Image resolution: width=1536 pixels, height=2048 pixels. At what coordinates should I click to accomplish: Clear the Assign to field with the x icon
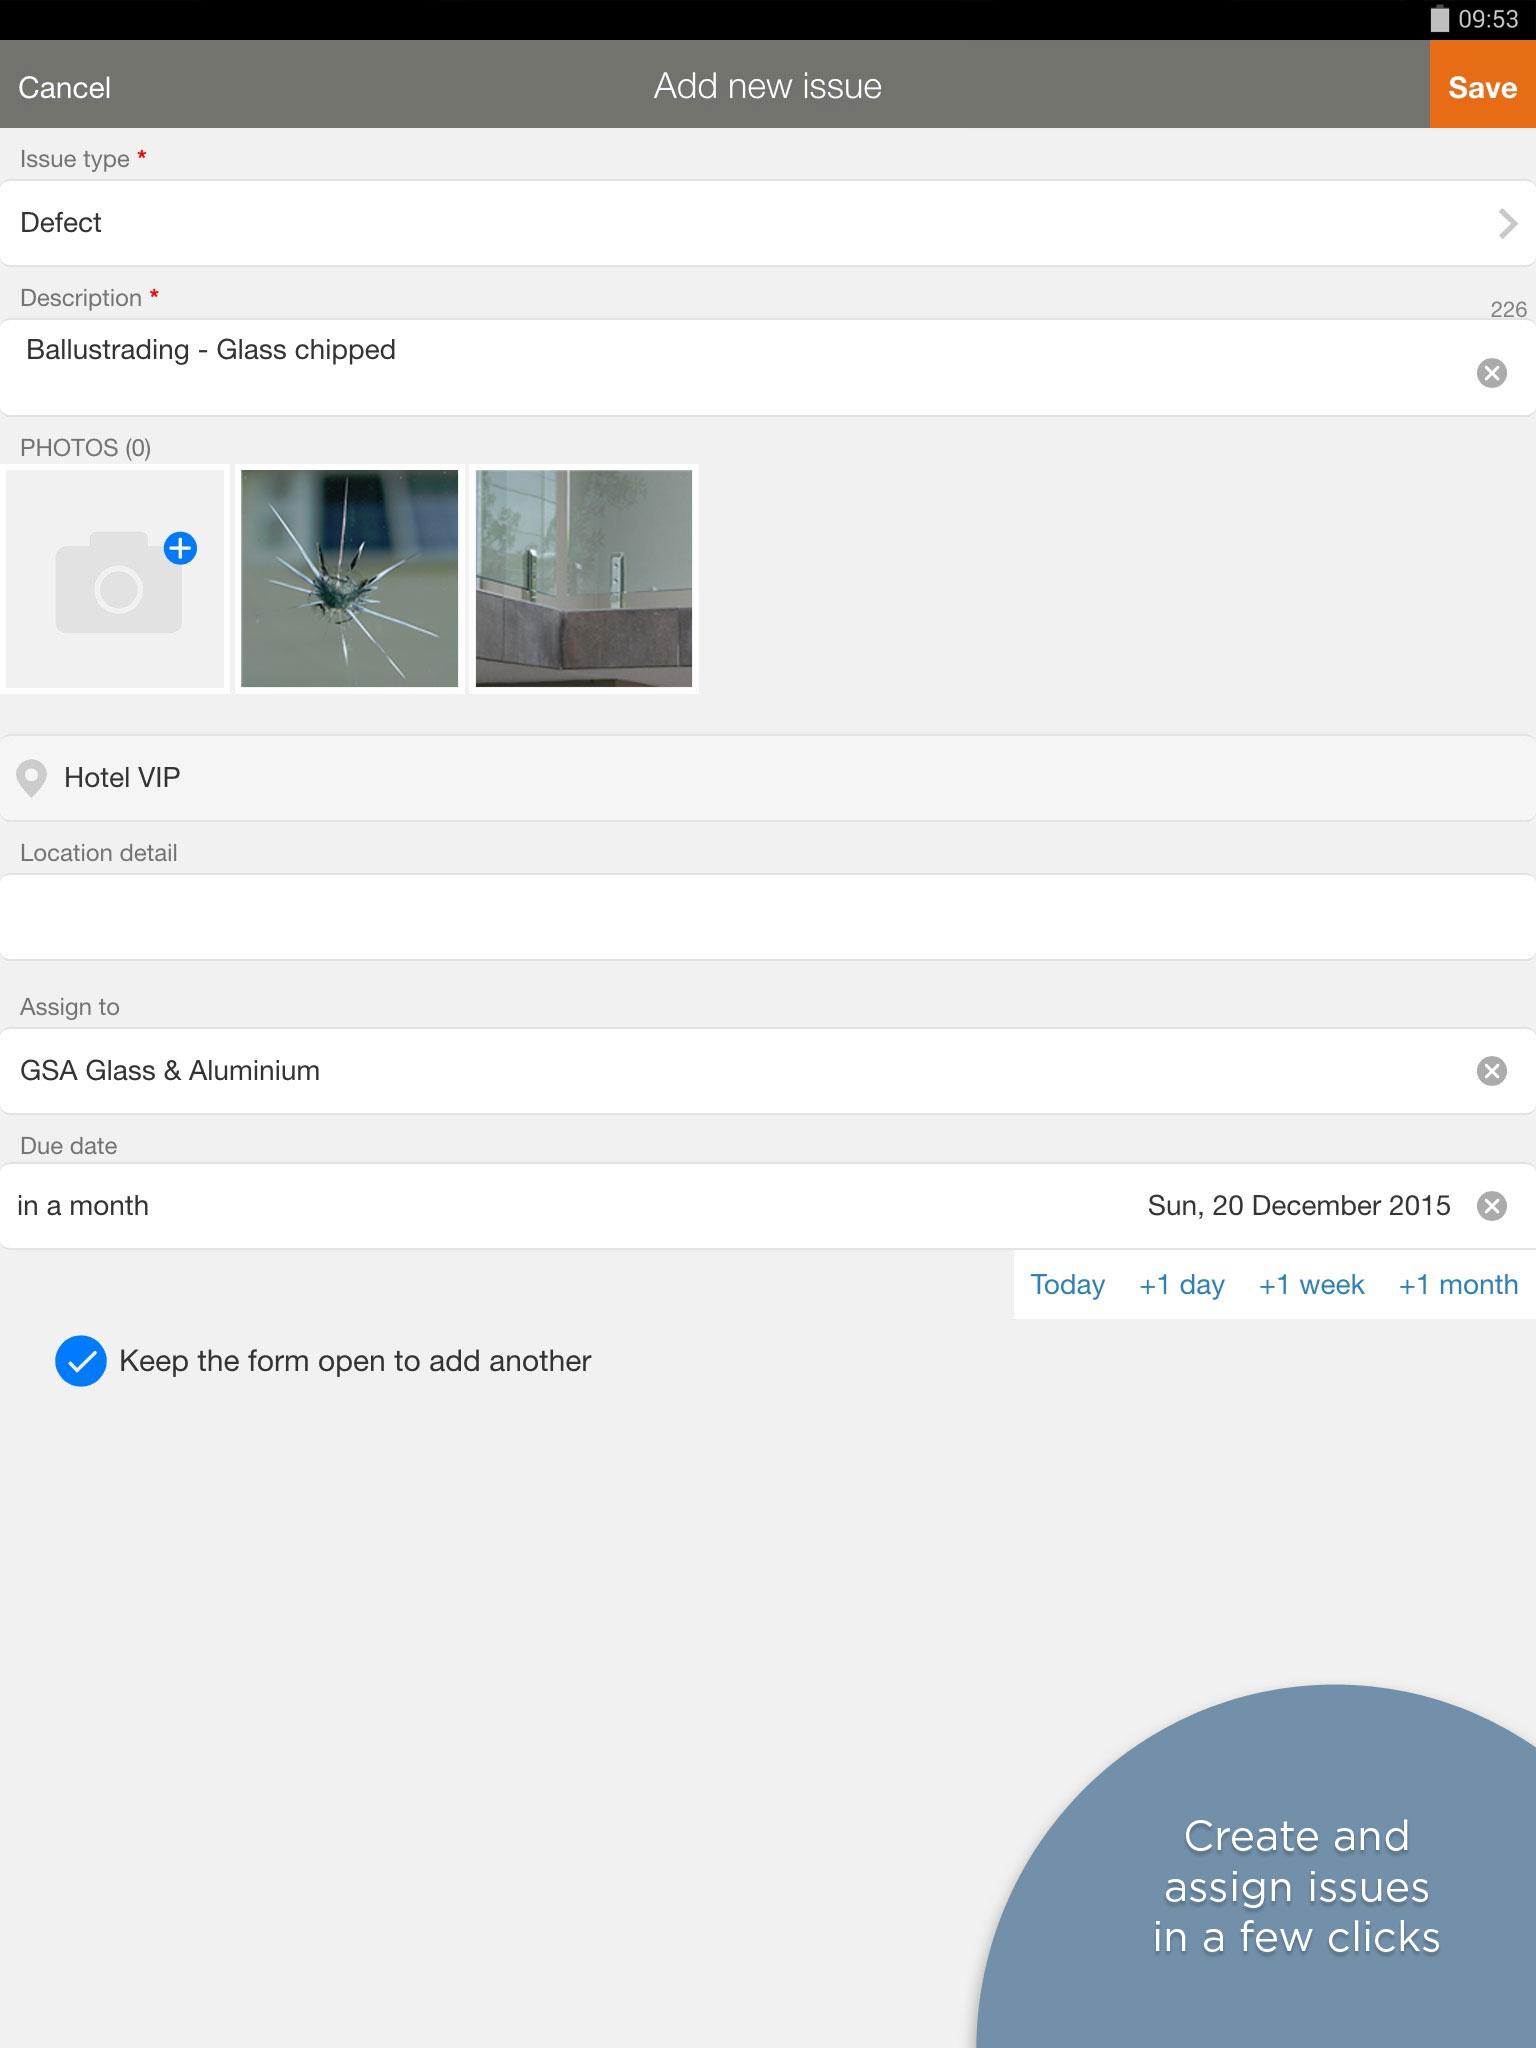coord(1491,1071)
